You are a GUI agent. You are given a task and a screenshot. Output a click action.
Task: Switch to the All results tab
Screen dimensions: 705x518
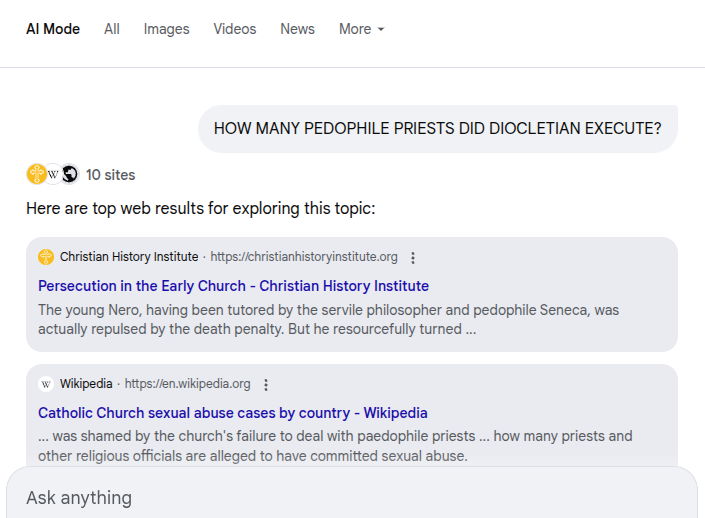pyautogui.click(x=112, y=29)
